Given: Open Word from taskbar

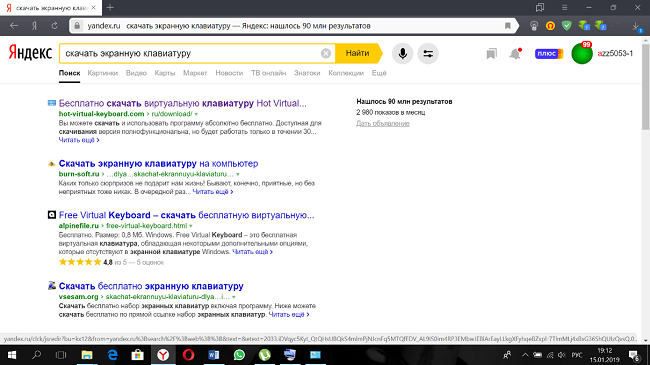Looking at the screenshot, I should tap(213, 355).
